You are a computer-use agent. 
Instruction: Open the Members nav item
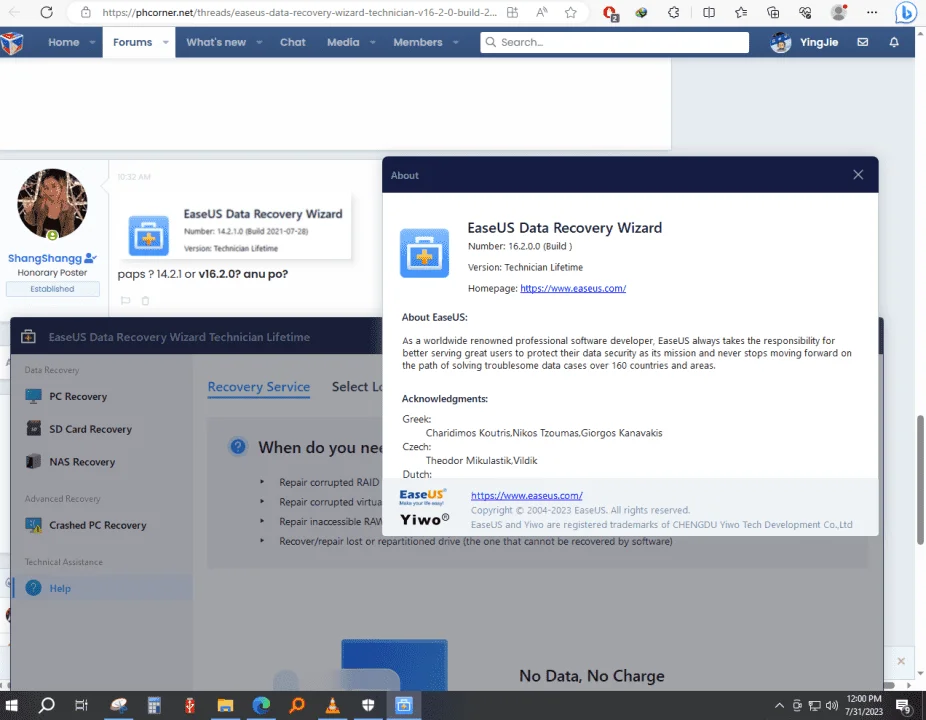[418, 43]
